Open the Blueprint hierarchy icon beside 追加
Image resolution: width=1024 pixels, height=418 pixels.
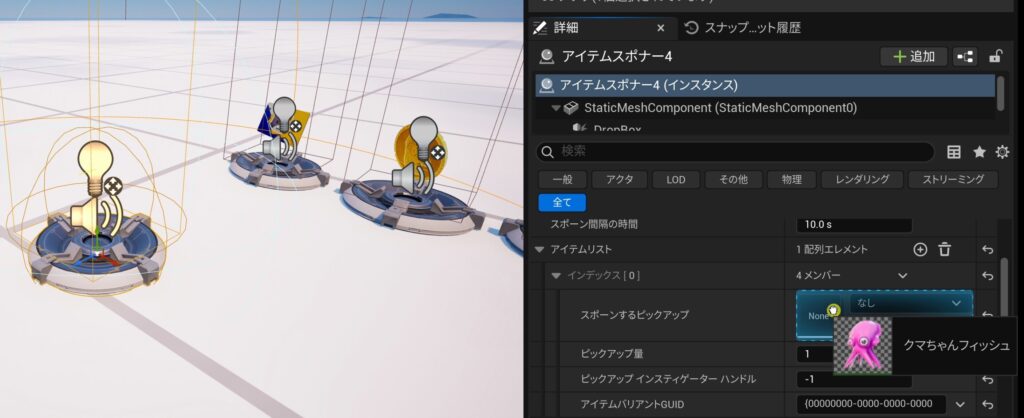pyautogui.click(x=966, y=57)
